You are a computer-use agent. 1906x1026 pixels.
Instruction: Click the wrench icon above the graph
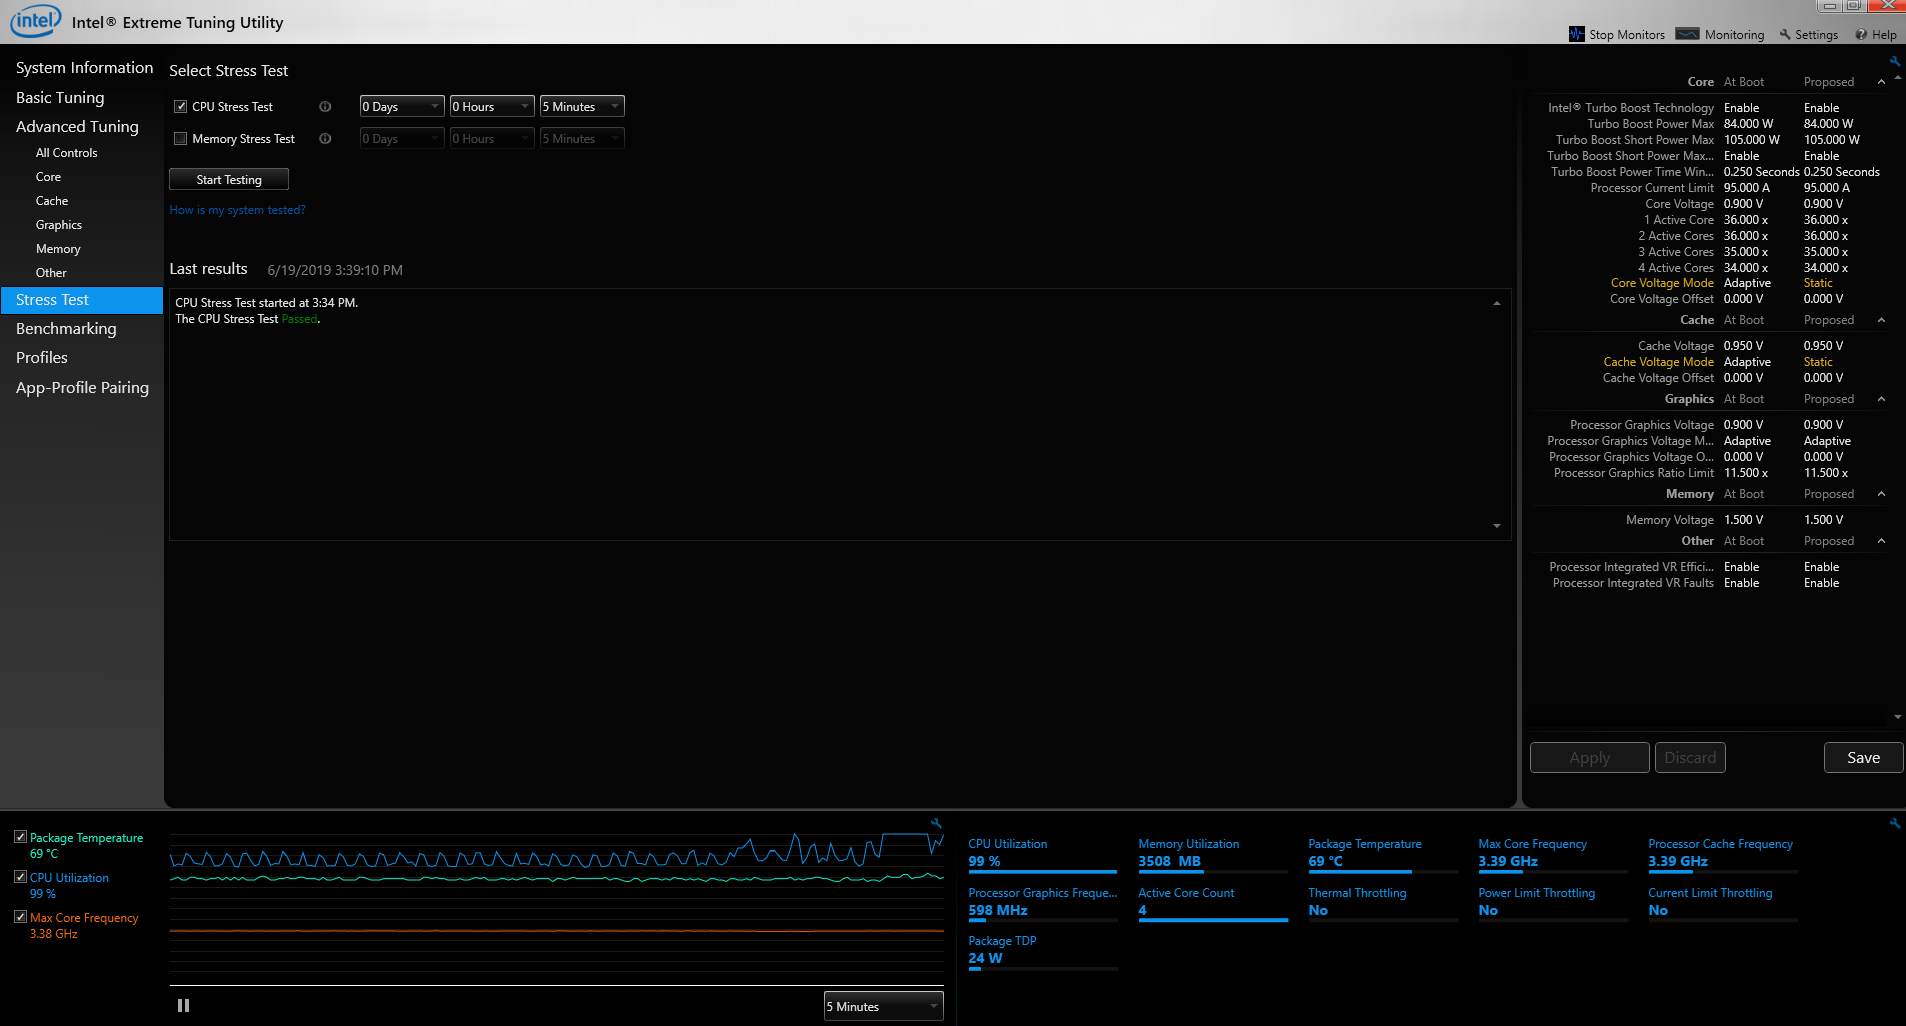pos(936,823)
